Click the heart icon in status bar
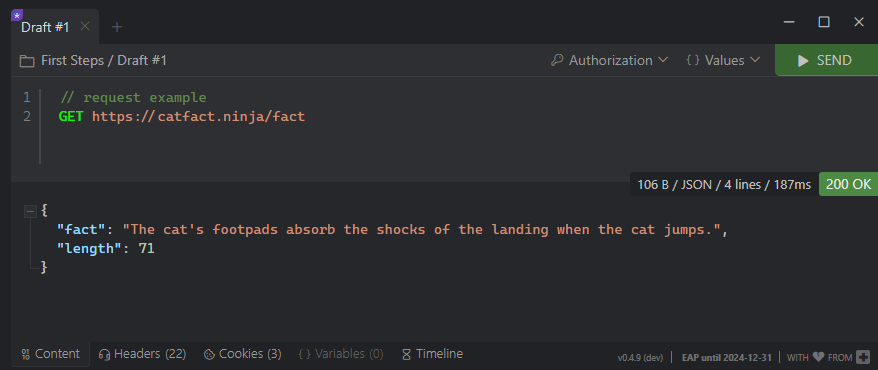 (818, 357)
